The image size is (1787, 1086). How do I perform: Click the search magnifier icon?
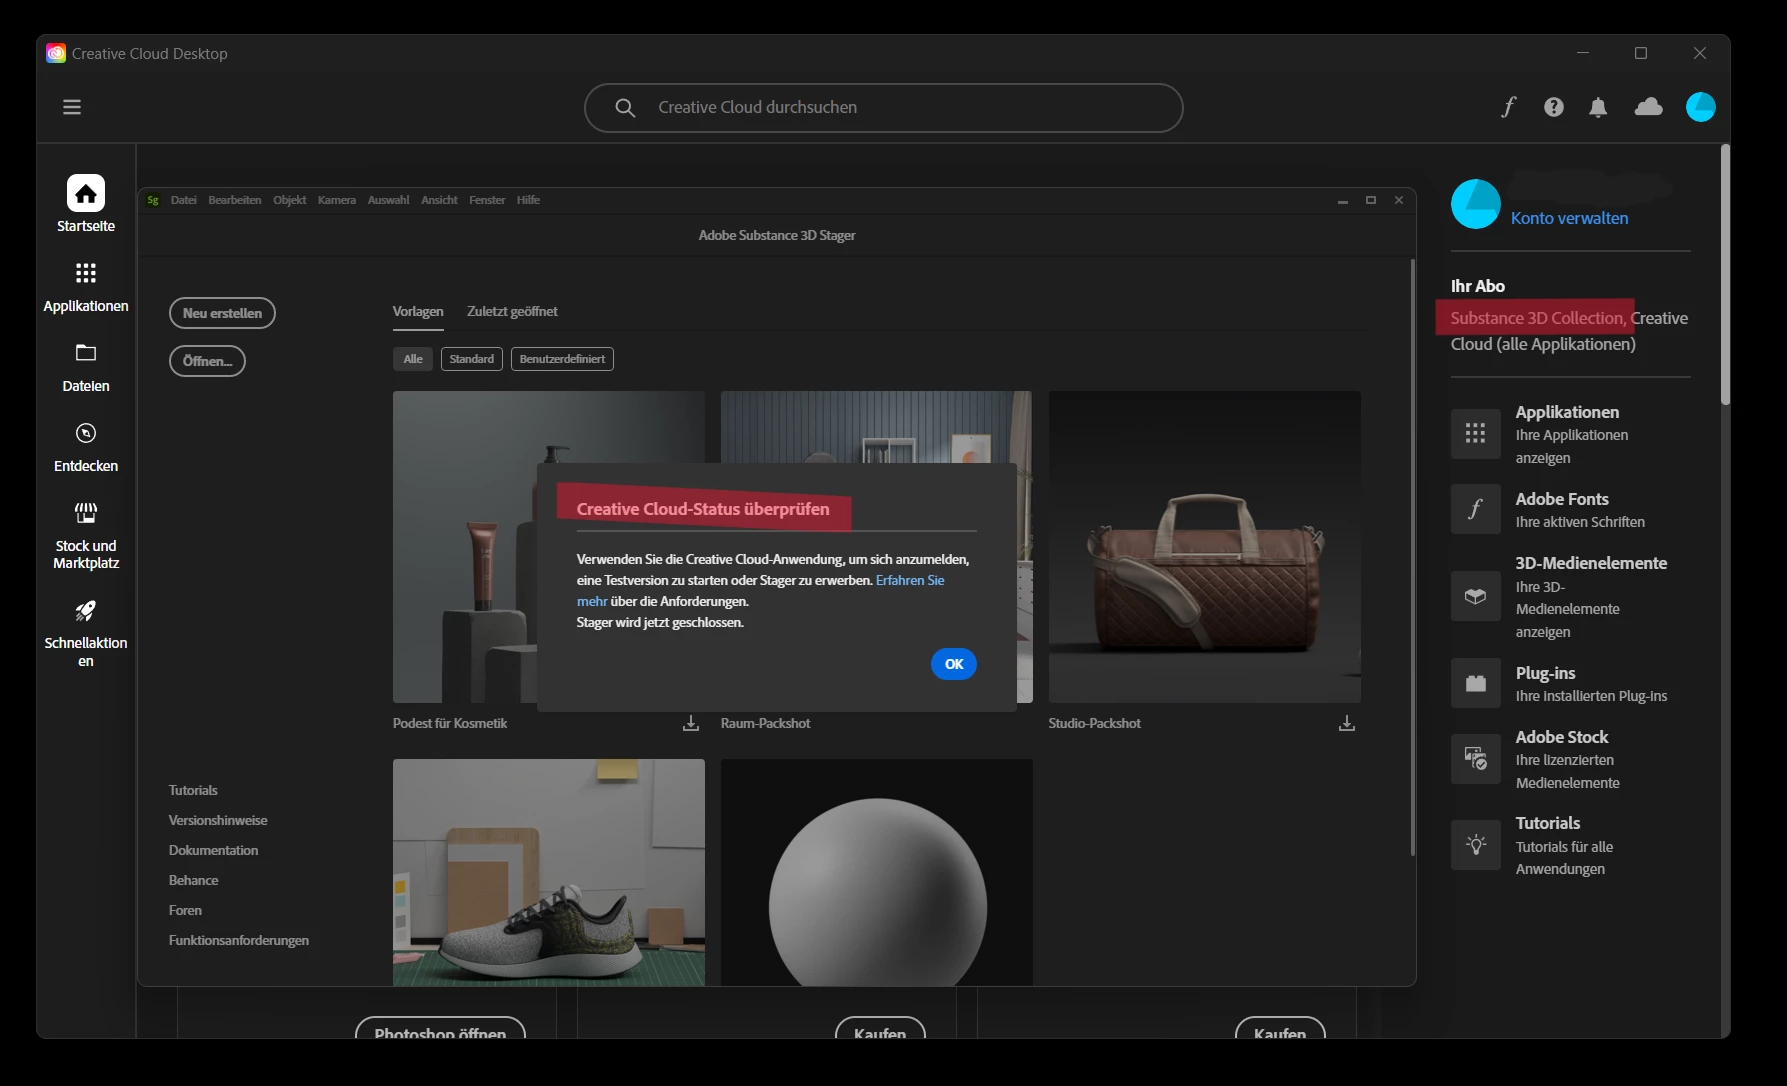click(625, 107)
